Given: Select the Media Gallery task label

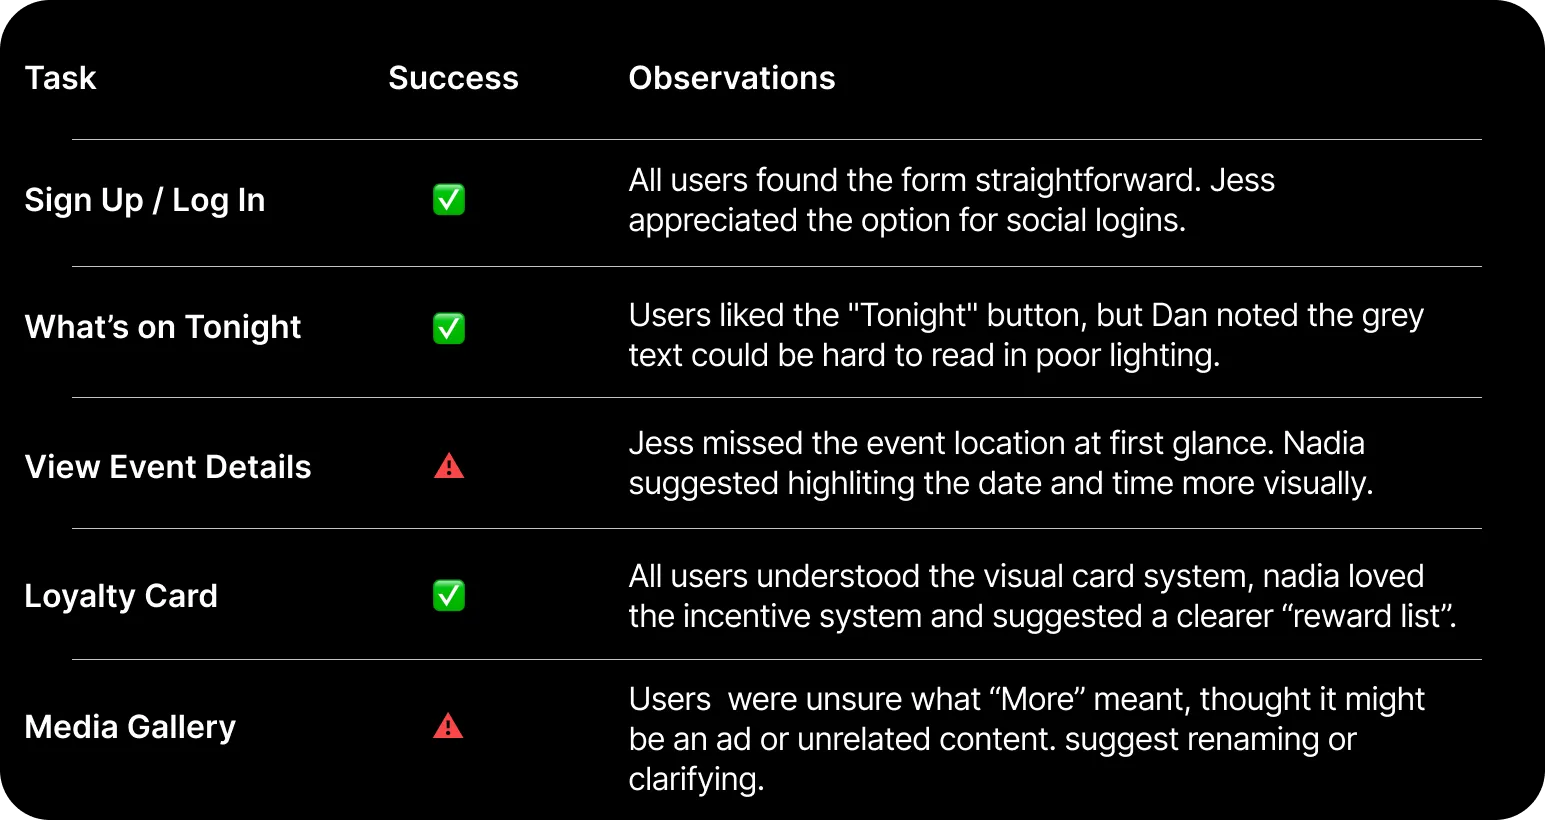Looking at the screenshot, I should 129,727.
